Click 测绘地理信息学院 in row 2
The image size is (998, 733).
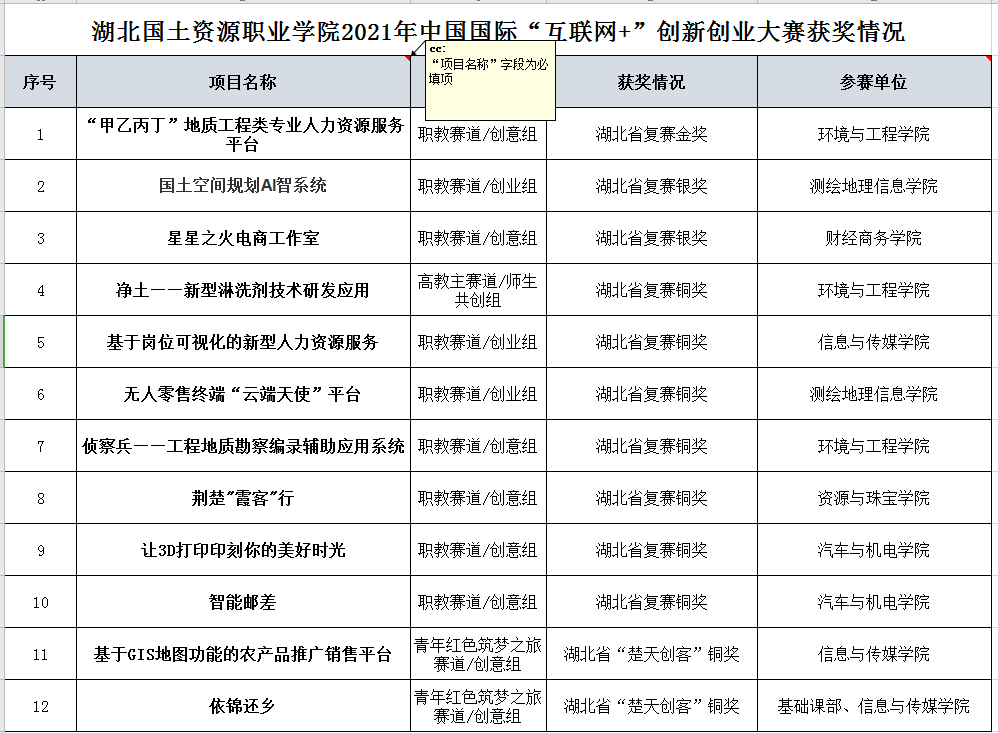(874, 186)
